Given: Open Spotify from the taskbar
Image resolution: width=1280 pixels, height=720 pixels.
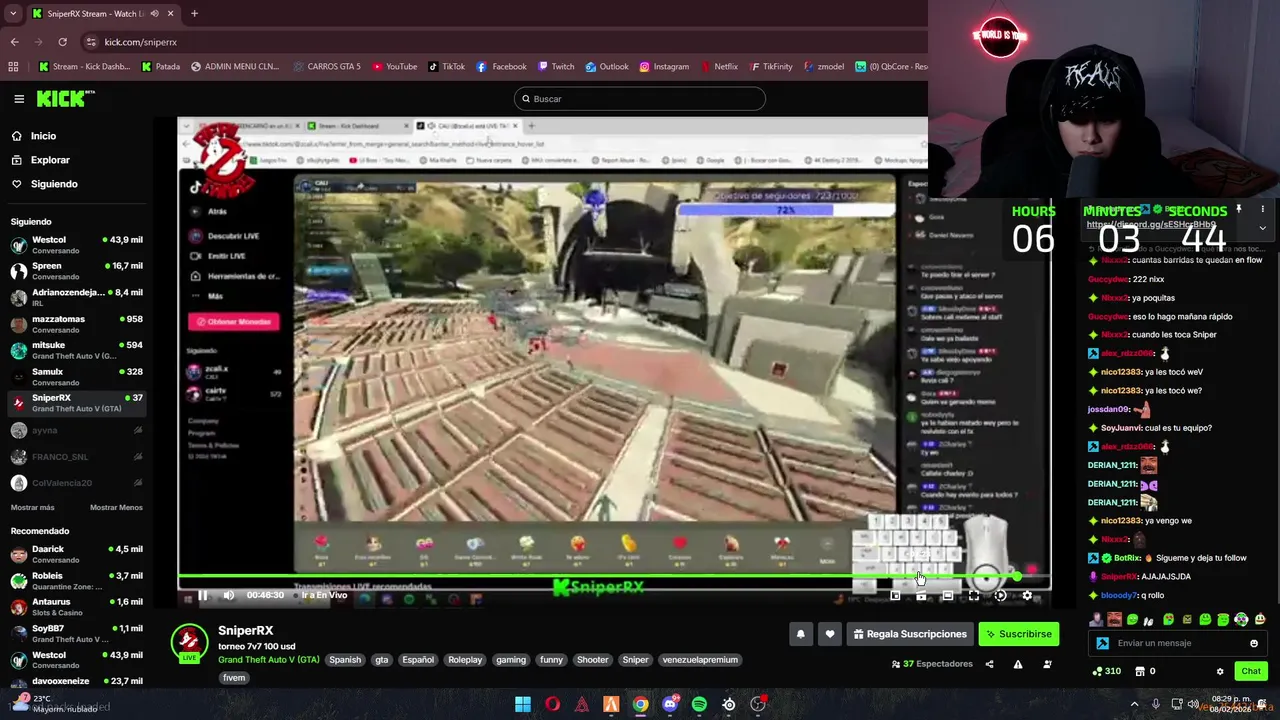Looking at the screenshot, I should pyautogui.click(x=699, y=704).
